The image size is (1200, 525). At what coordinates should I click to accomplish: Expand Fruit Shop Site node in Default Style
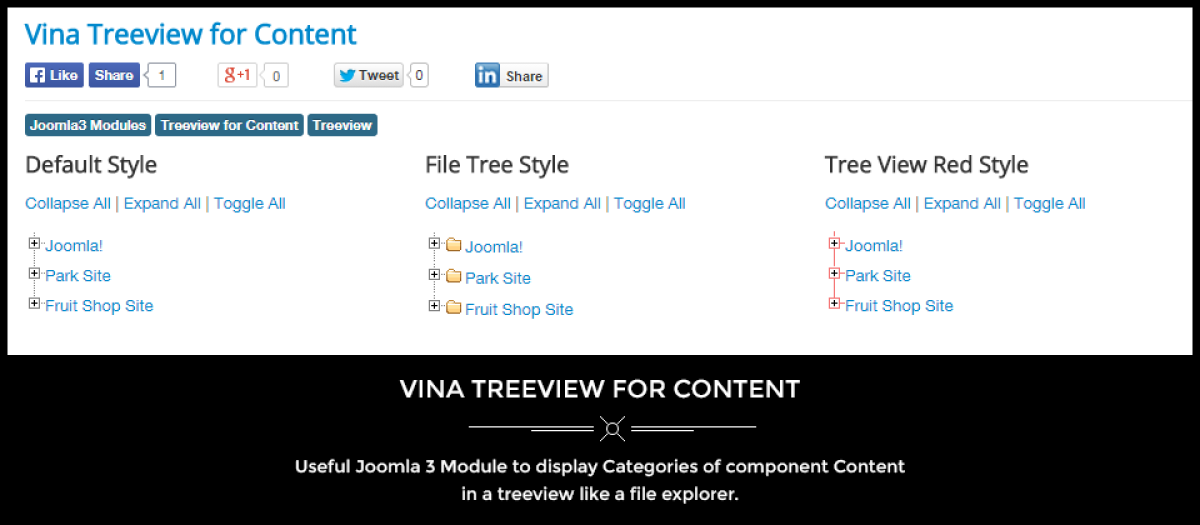(x=35, y=303)
